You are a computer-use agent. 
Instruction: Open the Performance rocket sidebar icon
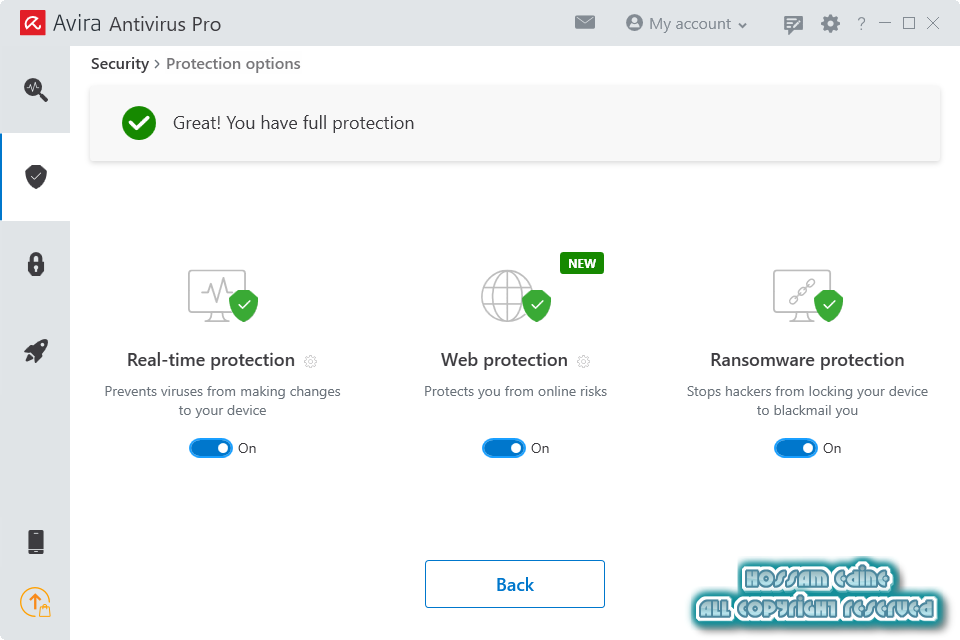click(36, 351)
